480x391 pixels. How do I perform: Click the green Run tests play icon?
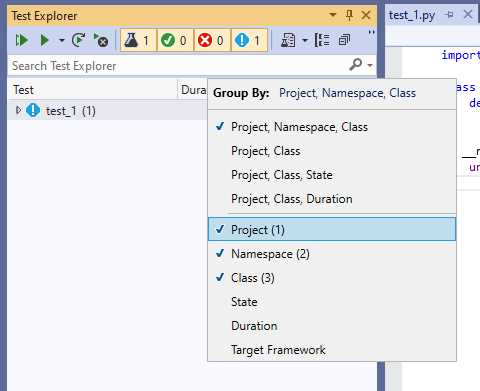pyautogui.click(x=44, y=40)
